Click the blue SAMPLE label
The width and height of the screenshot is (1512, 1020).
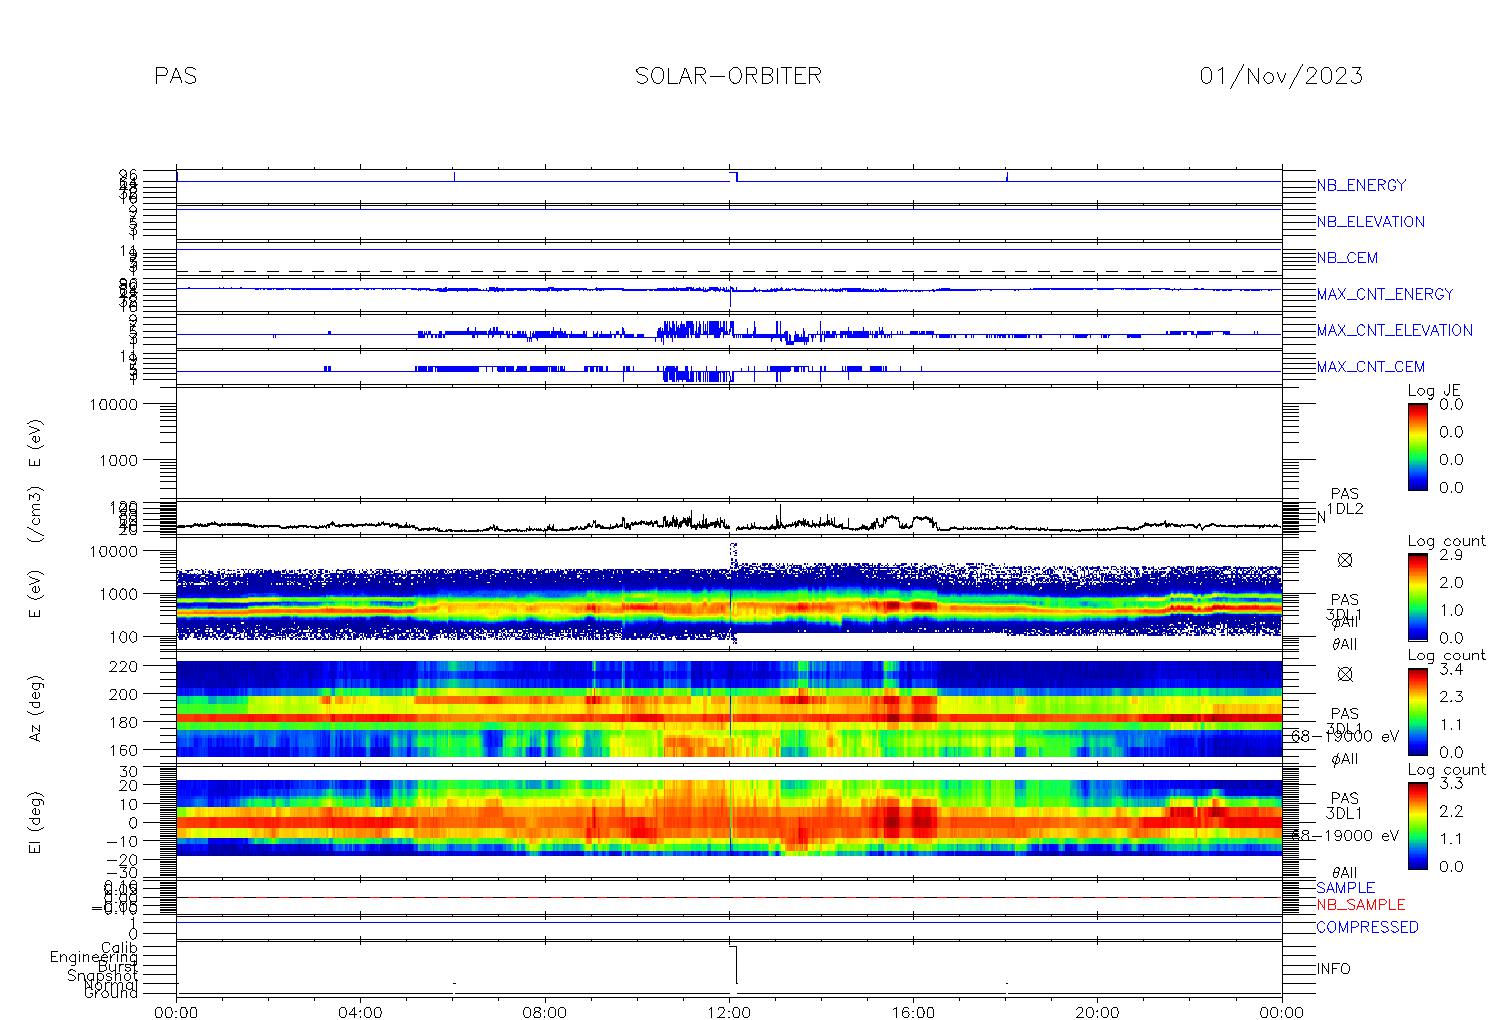tap(1345, 888)
